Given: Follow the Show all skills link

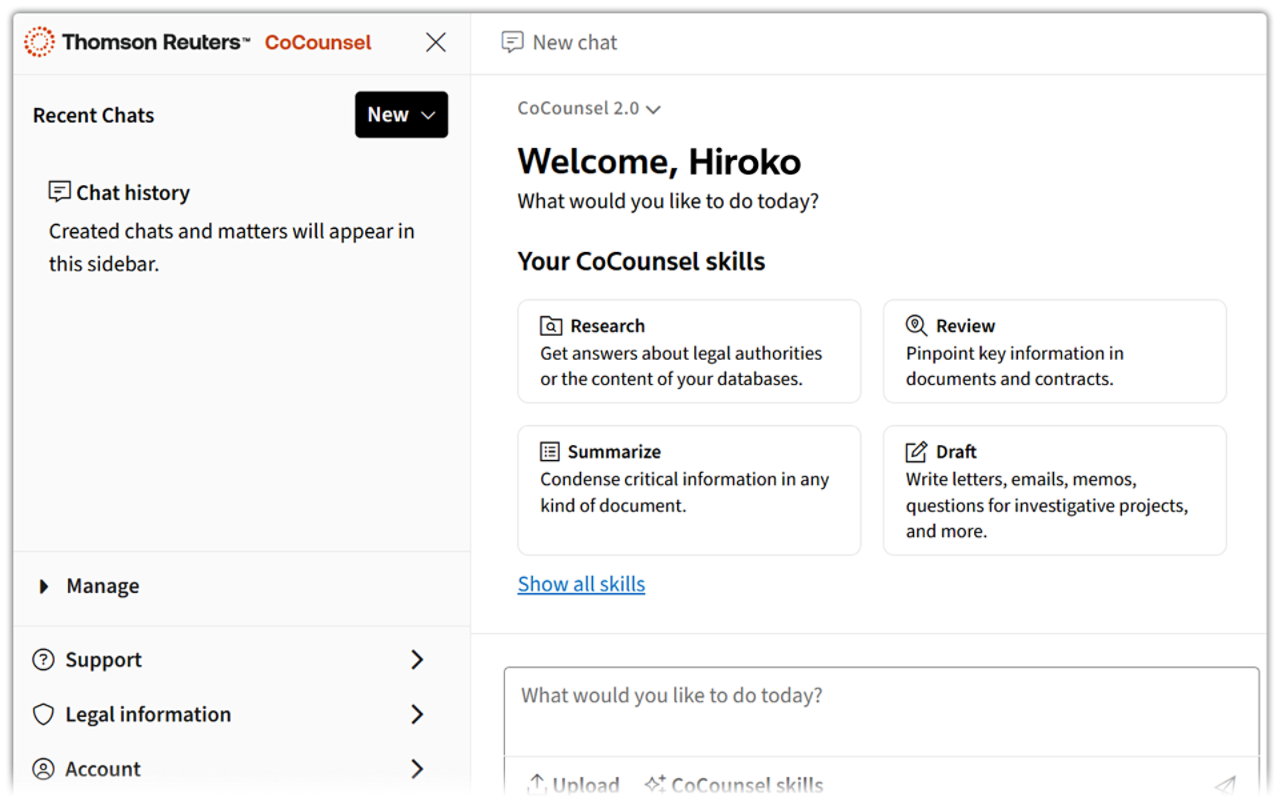Looking at the screenshot, I should tap(581, 584).
